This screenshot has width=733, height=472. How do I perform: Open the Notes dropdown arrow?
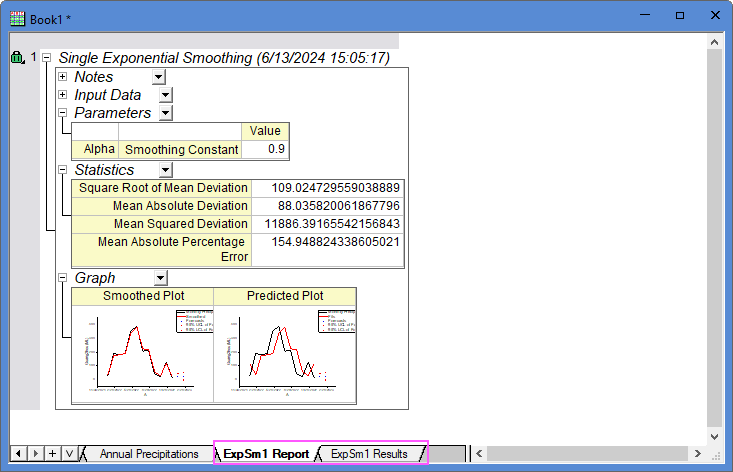[x=159, y=77]
